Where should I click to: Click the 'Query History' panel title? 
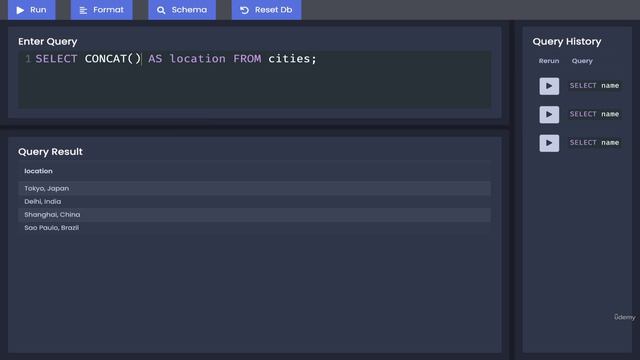(x=567, y=41)
